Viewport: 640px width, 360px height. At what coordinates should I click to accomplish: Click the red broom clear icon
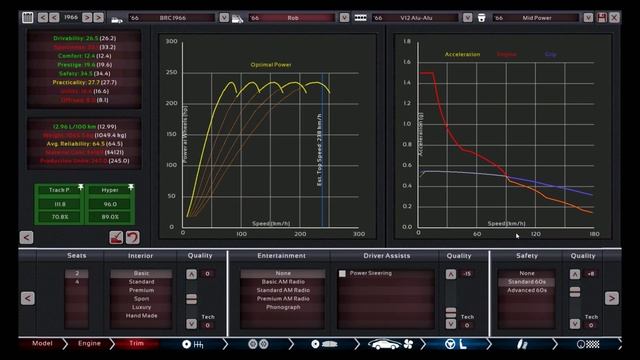point(116,238)
